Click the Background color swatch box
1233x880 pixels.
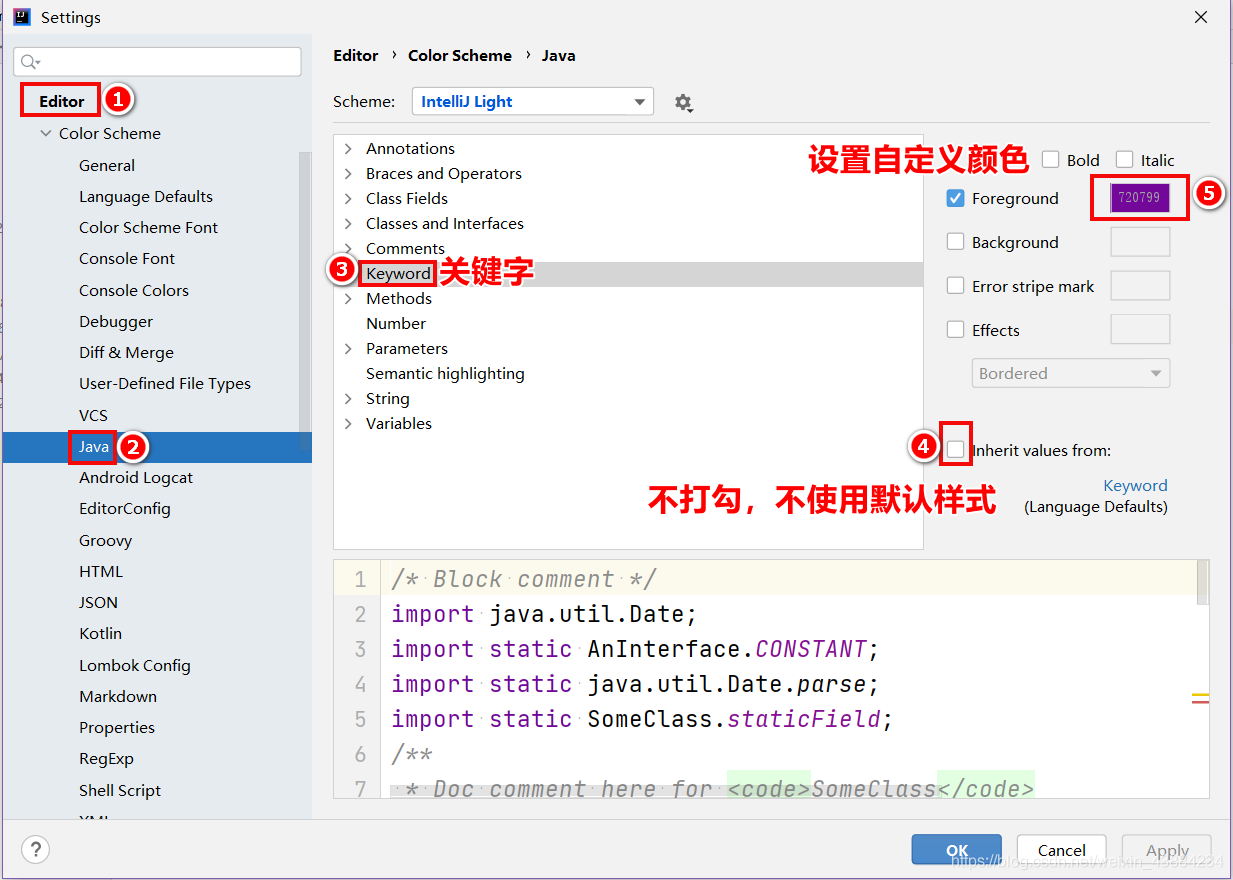click(x=1140, y=242)
